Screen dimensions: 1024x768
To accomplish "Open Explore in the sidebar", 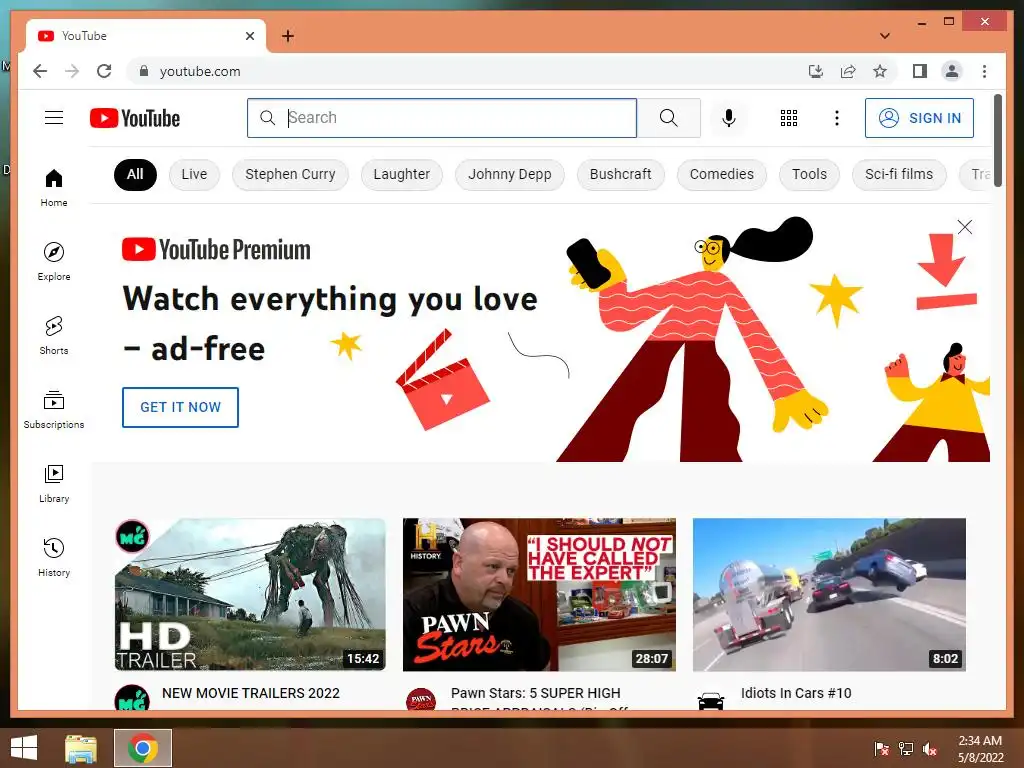I will coord(54,261).
